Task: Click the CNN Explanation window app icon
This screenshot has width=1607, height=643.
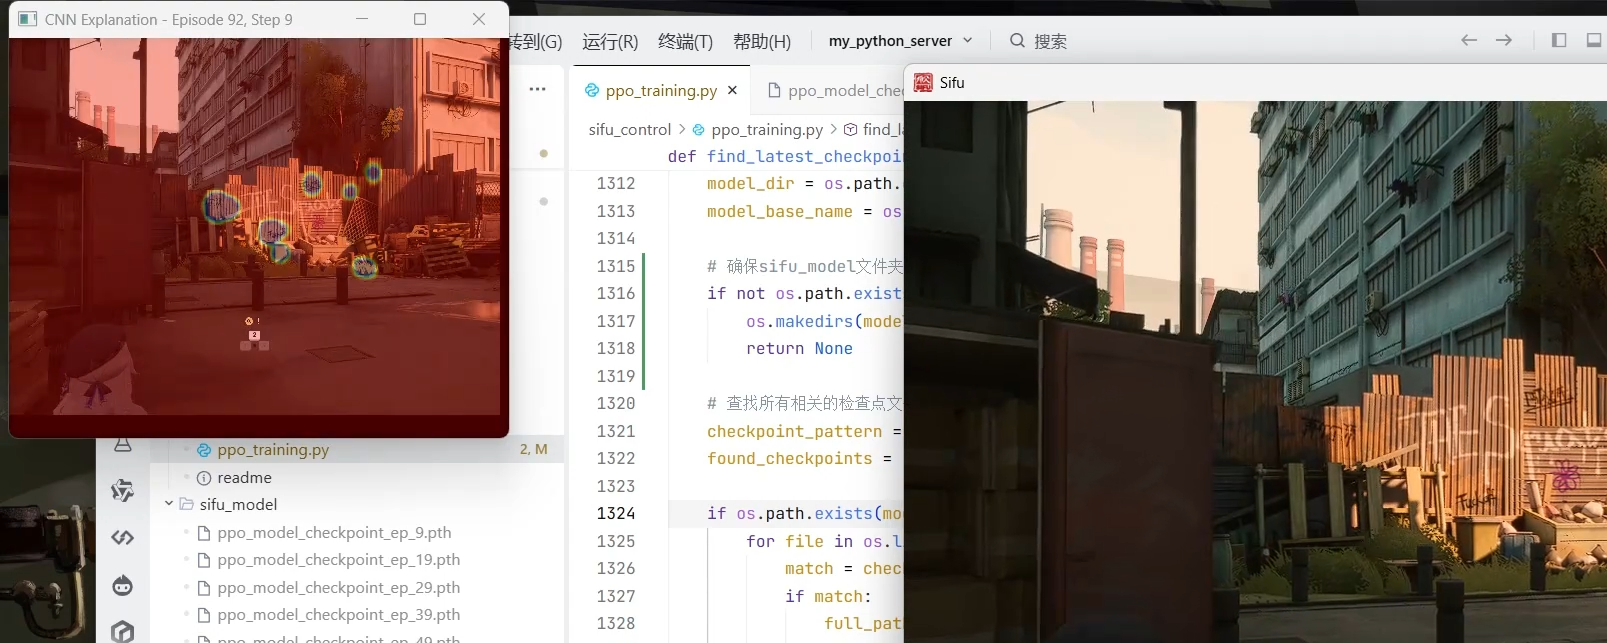Action: (x=28, y=19)
